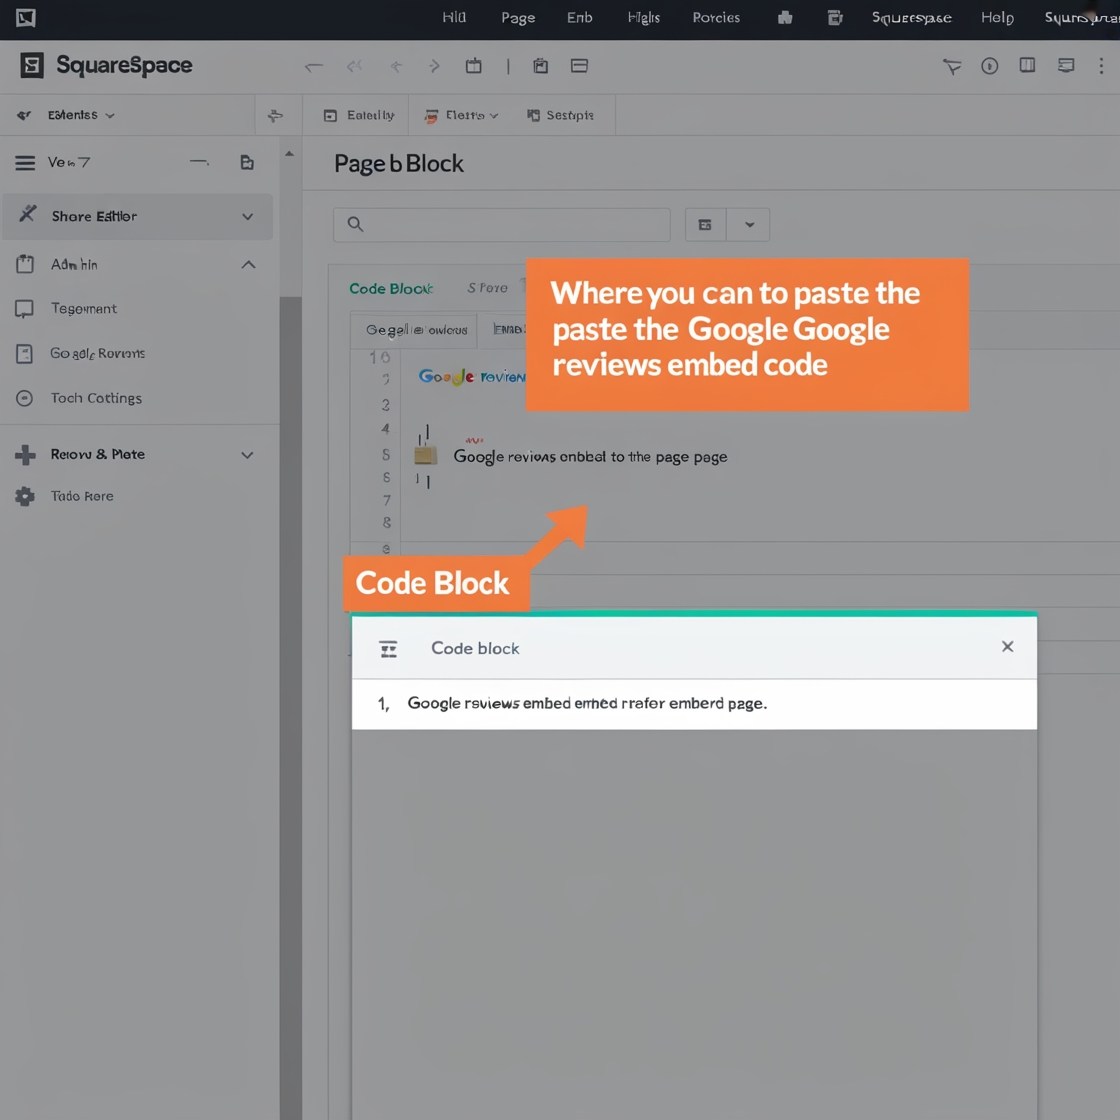Click the clipboard paste toolbar icon
The width and height of the screenshot is (1120, 1120).
click(x=541, y=66)
